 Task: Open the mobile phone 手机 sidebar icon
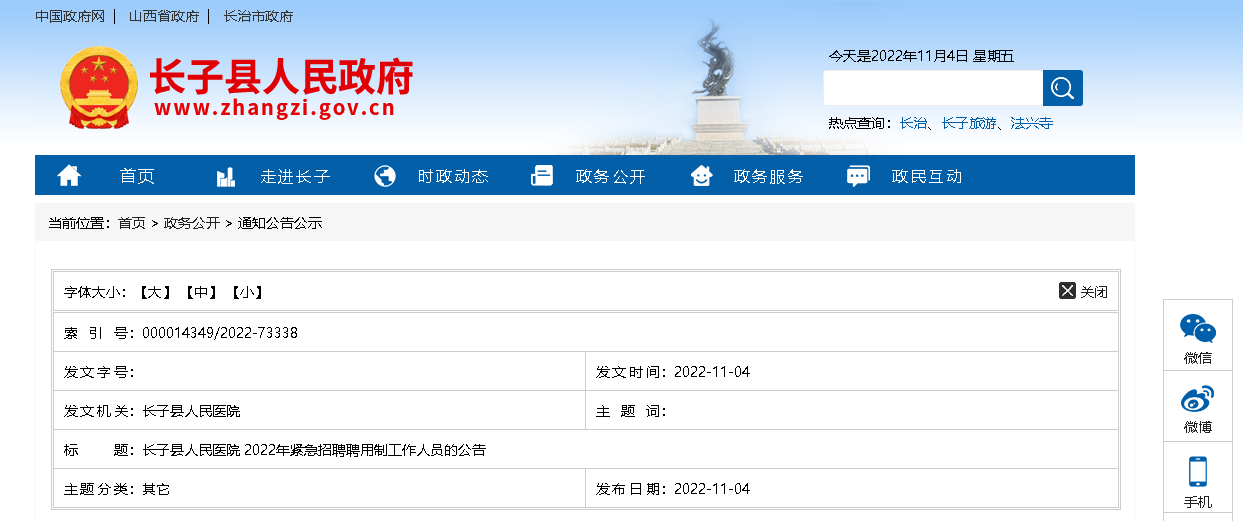coord(1198,471)
